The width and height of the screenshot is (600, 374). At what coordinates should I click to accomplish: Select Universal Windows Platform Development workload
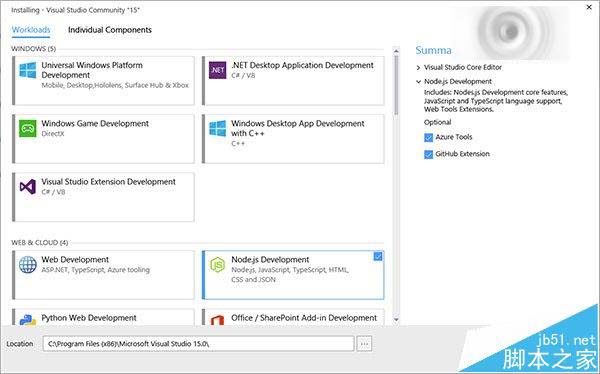pyautogui.click(x=103, y=81)
